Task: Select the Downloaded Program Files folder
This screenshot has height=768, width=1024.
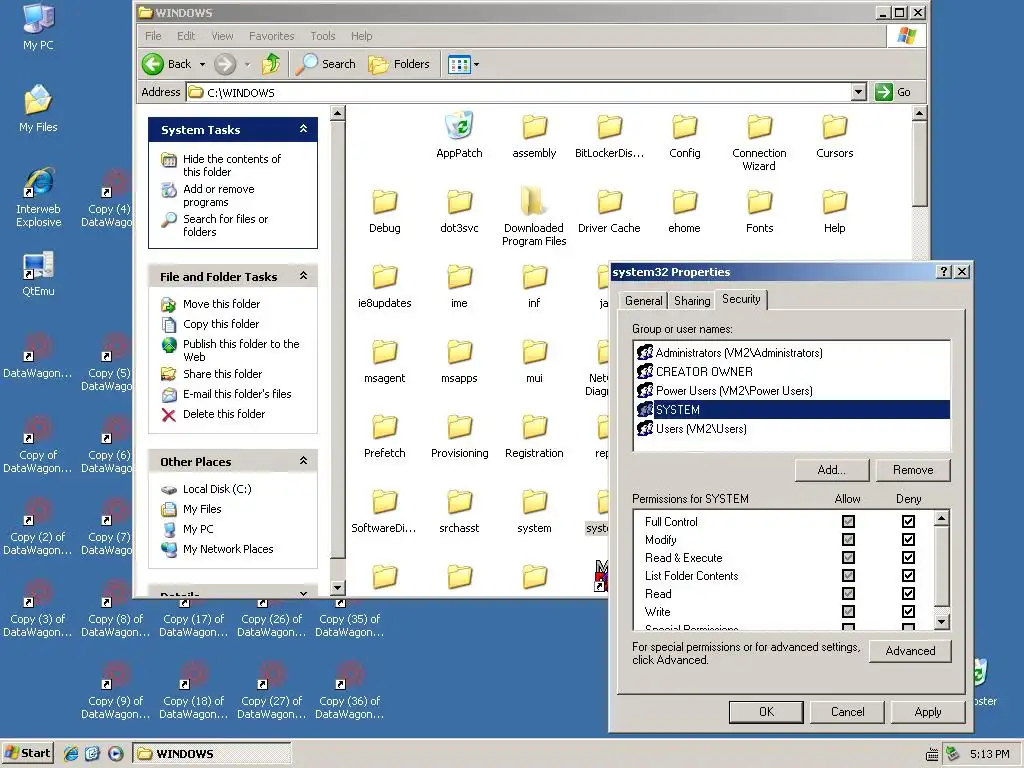Action: point(534,217)
